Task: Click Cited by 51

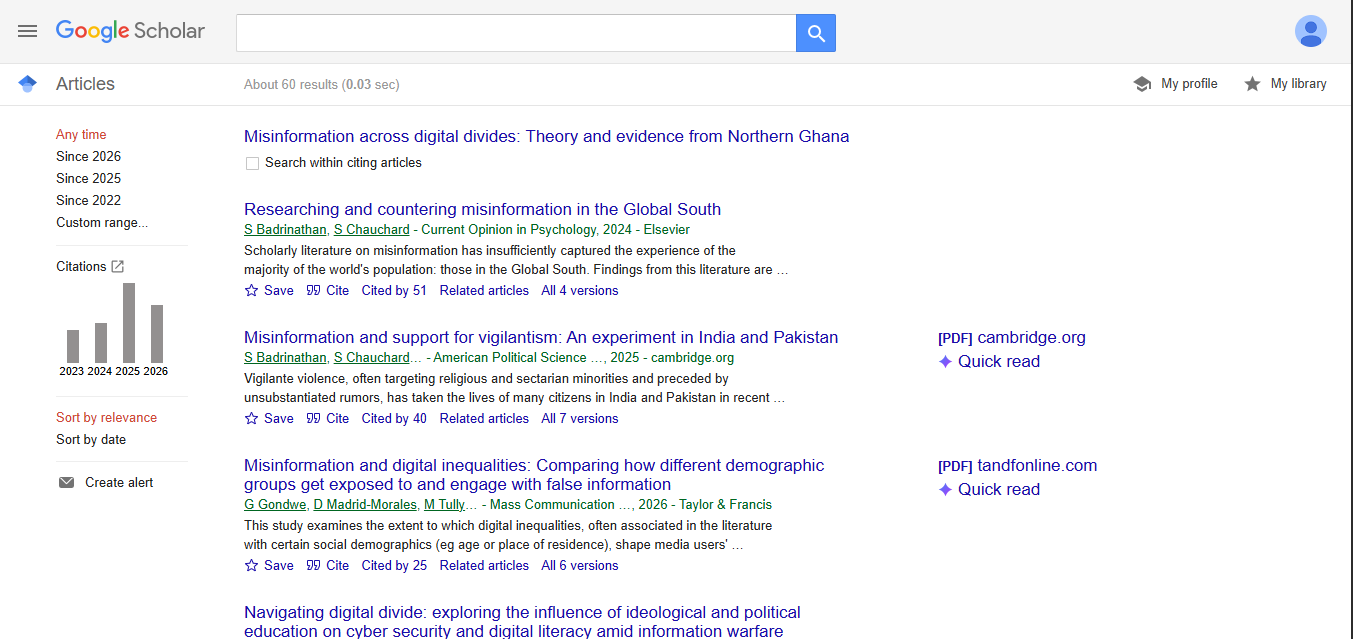Action: 394,290
